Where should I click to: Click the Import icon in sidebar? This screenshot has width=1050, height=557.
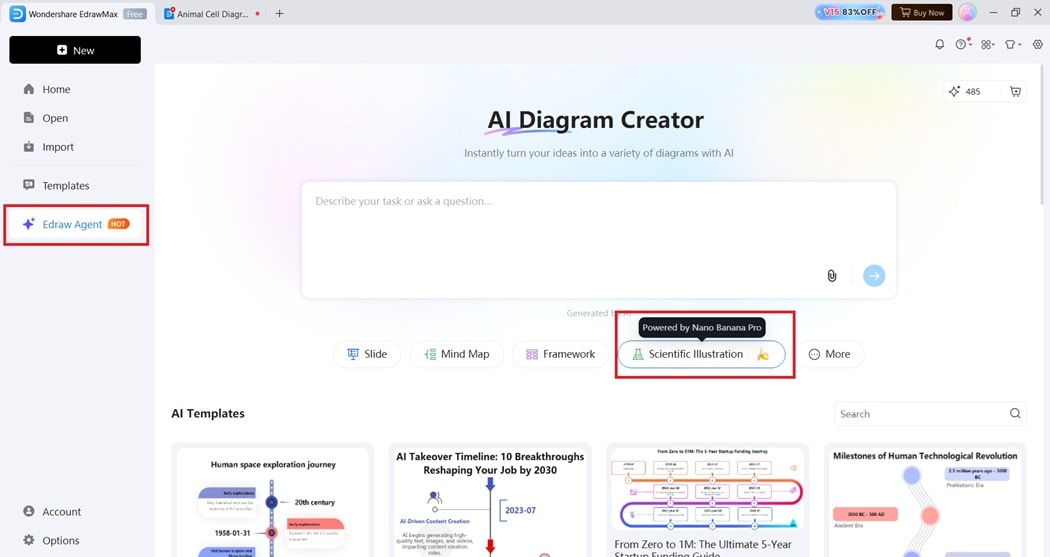[x=29, y=147]
